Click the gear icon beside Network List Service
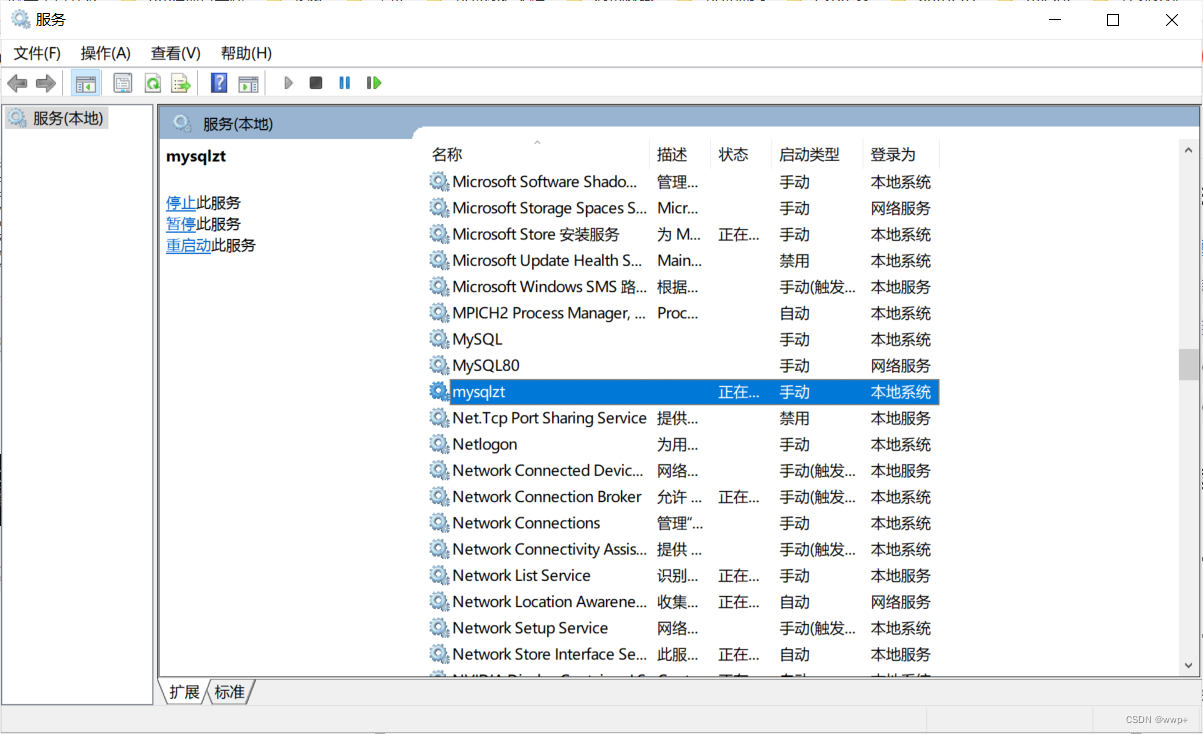The image size is (1203, 734). coord(439,575)
